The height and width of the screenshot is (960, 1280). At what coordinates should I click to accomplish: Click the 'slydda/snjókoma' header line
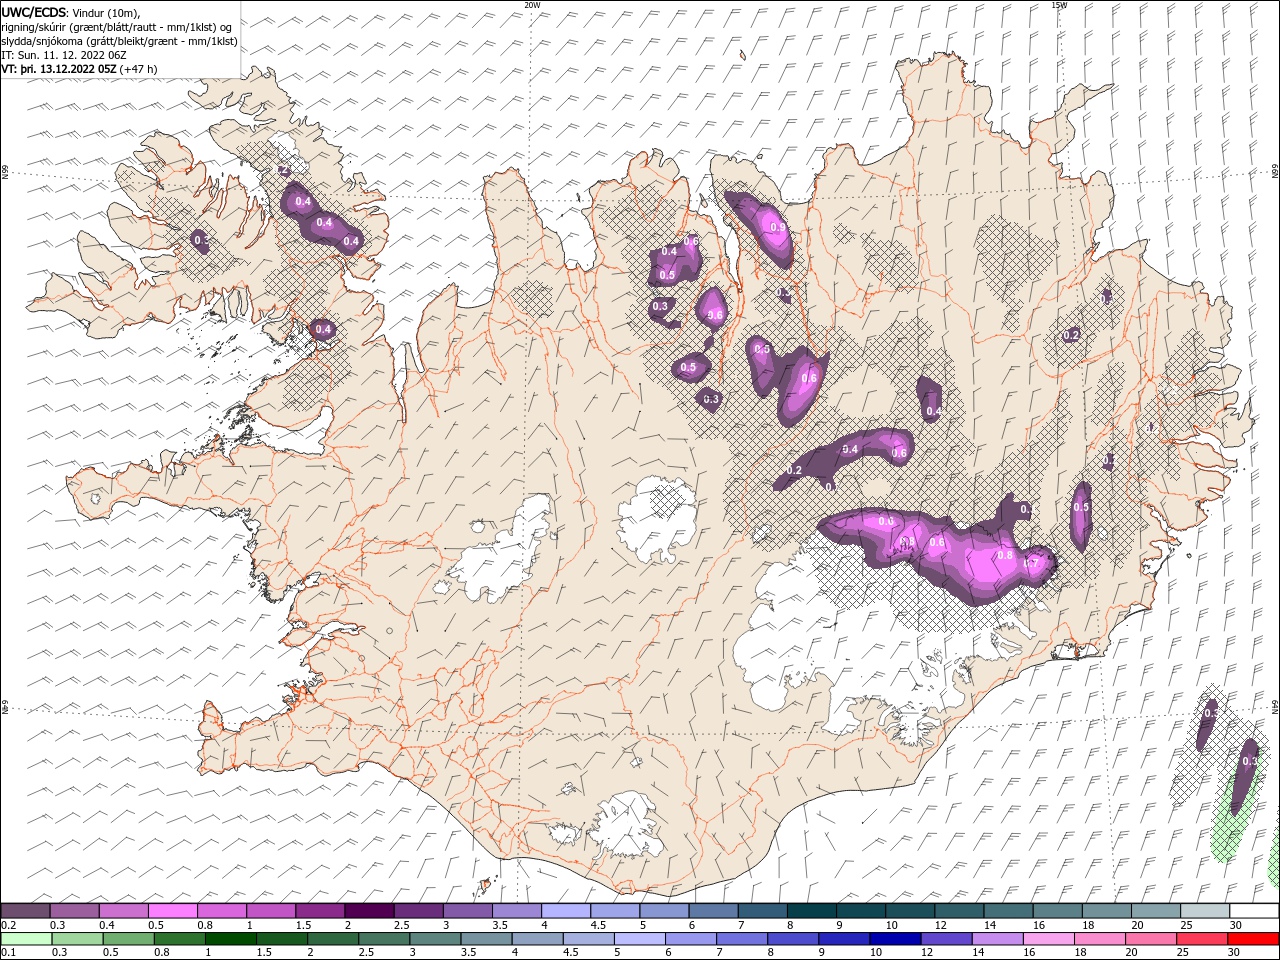click(x=118, y=41)
